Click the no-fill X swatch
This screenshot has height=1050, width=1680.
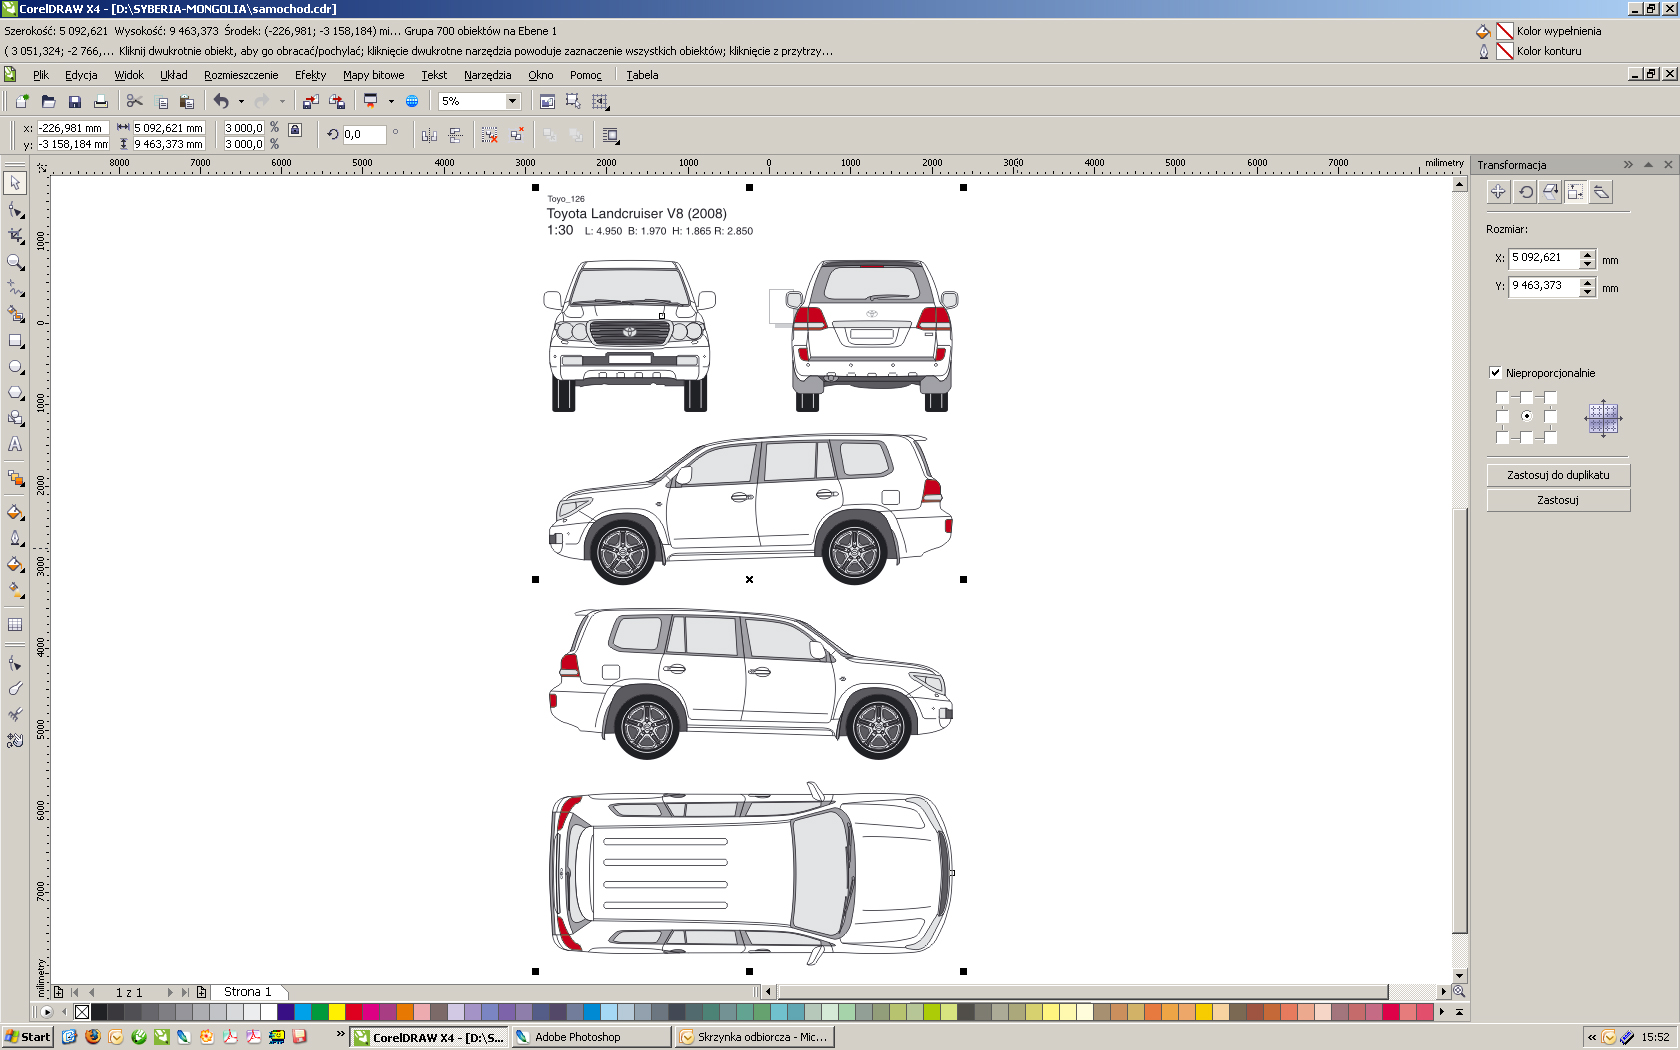(x=82, y=1012)
